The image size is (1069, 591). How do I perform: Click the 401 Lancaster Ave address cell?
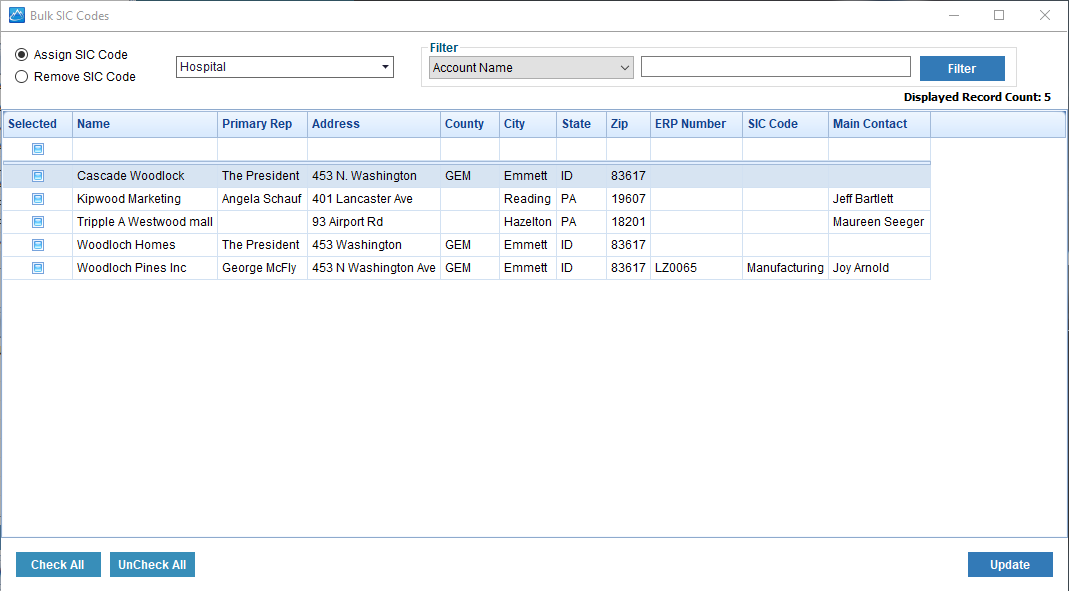click(x=374, y=199)
